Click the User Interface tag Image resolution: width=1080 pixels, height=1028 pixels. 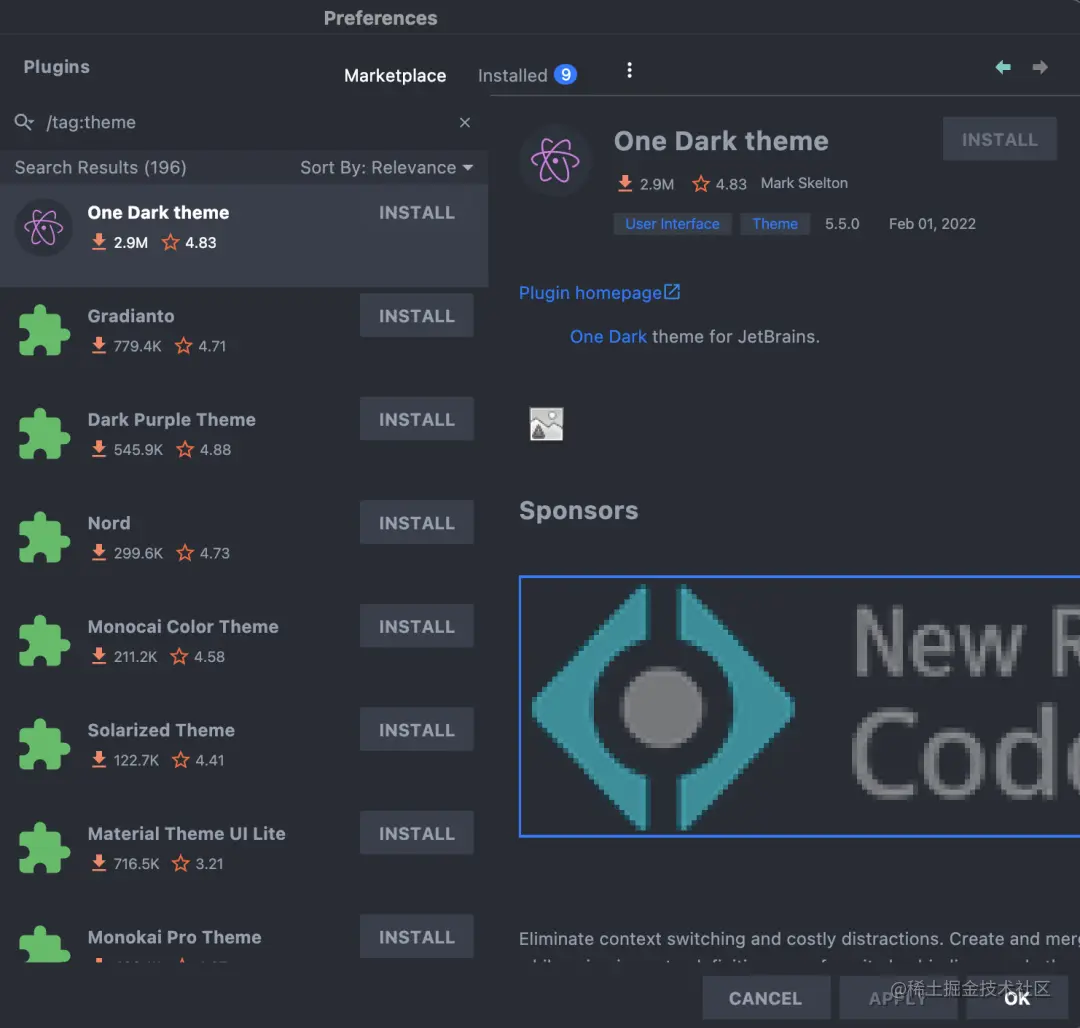(x=672, y=224)
